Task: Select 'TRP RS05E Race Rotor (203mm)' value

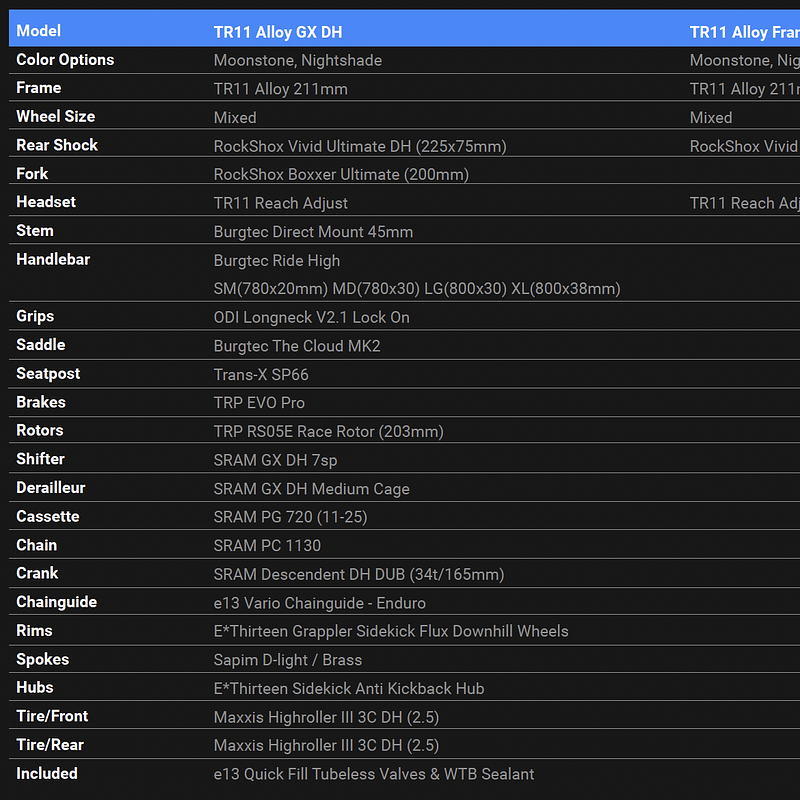Action: pyautogui.click(x=329, y=432)
